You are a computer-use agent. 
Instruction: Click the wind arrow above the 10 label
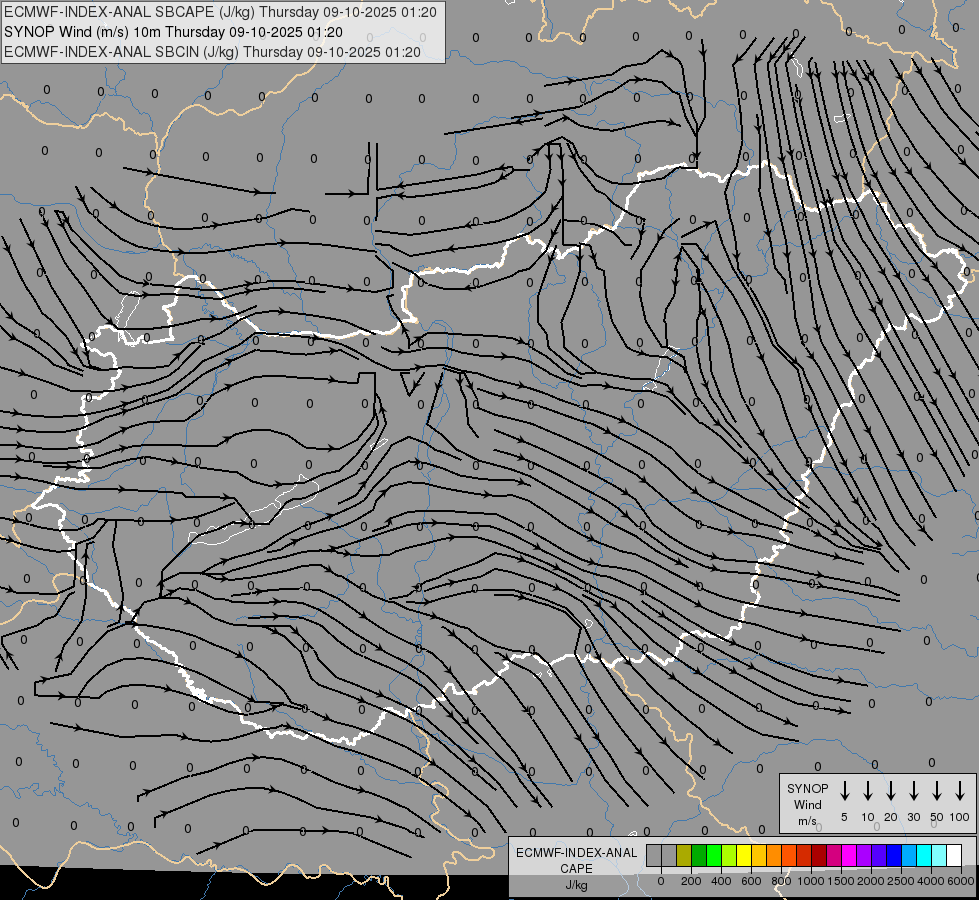point(867,791)
